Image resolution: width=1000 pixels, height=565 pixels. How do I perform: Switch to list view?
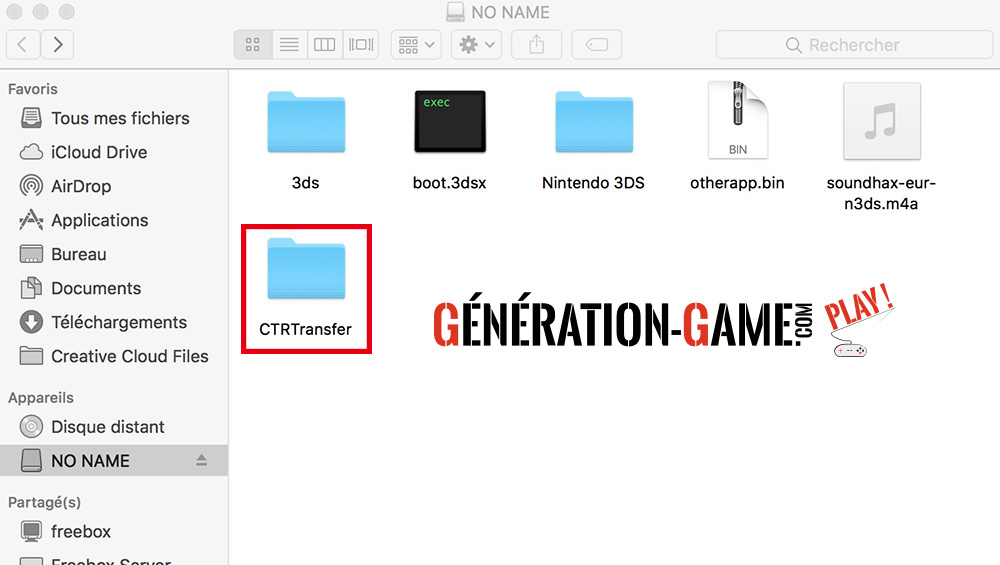[290, 45]
